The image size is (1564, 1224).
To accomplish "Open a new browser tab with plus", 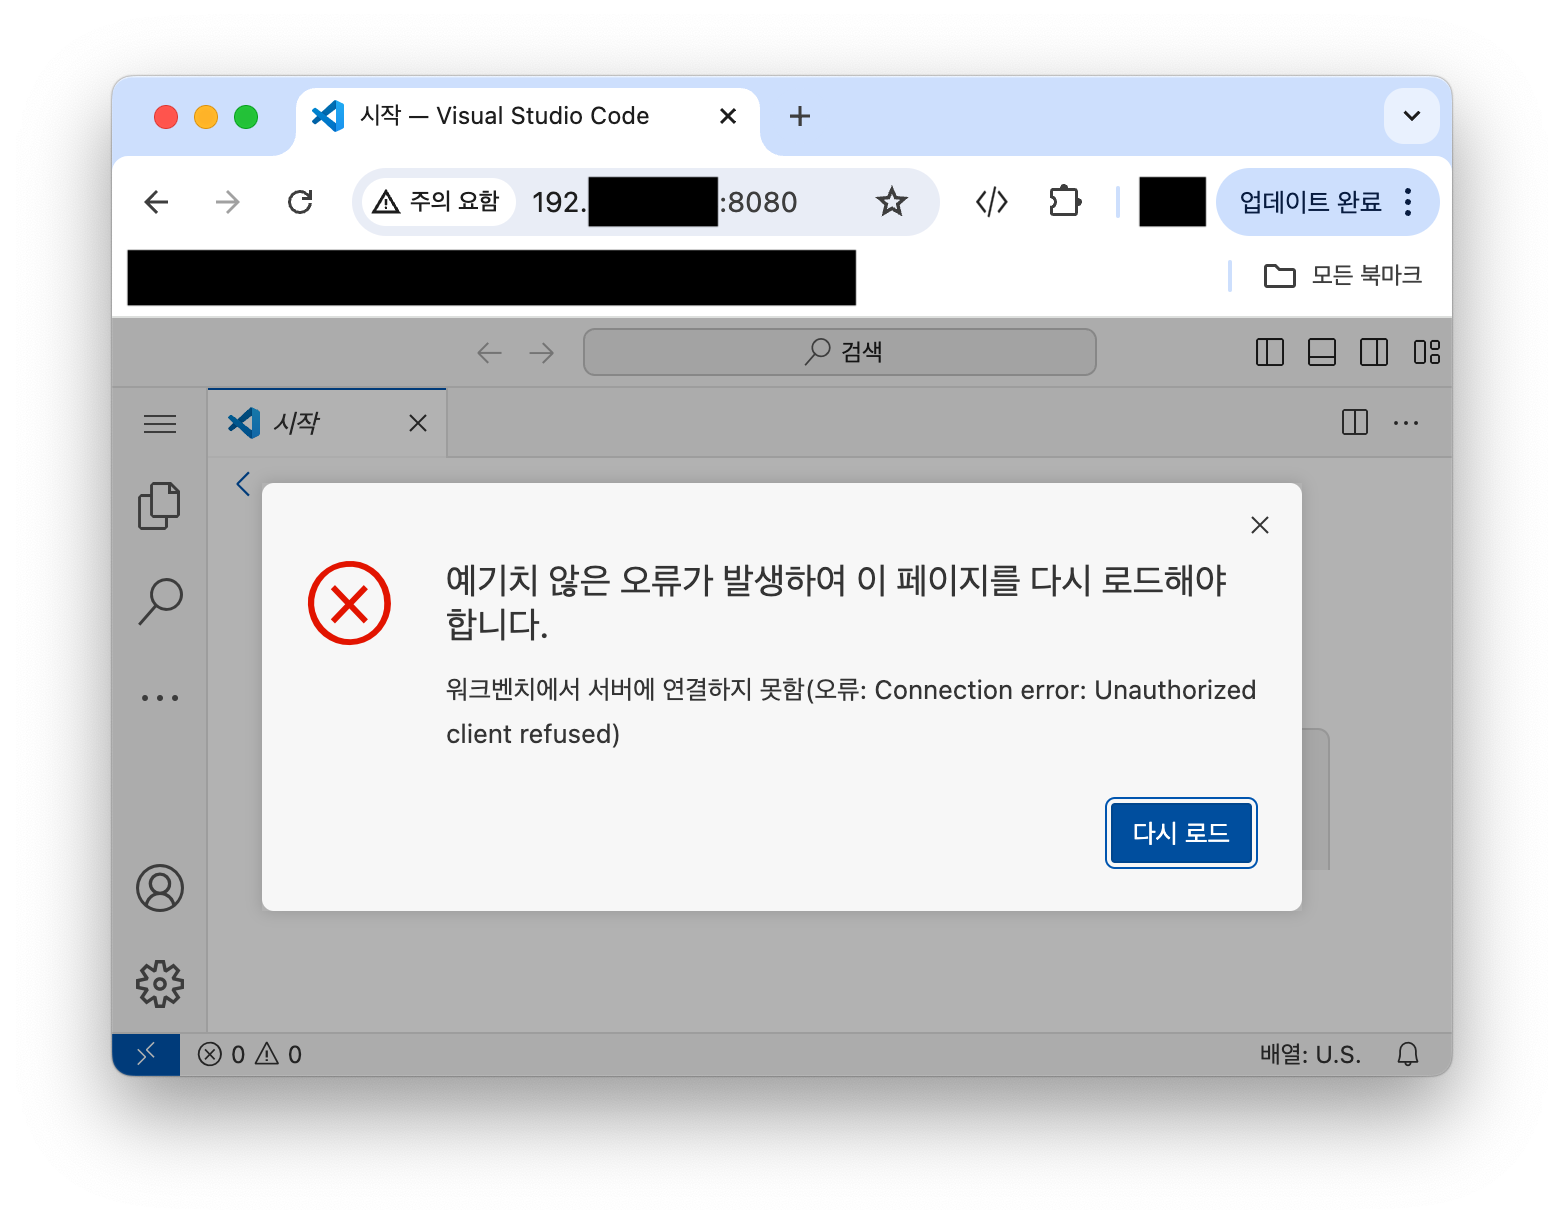I will tap(800, 116).
